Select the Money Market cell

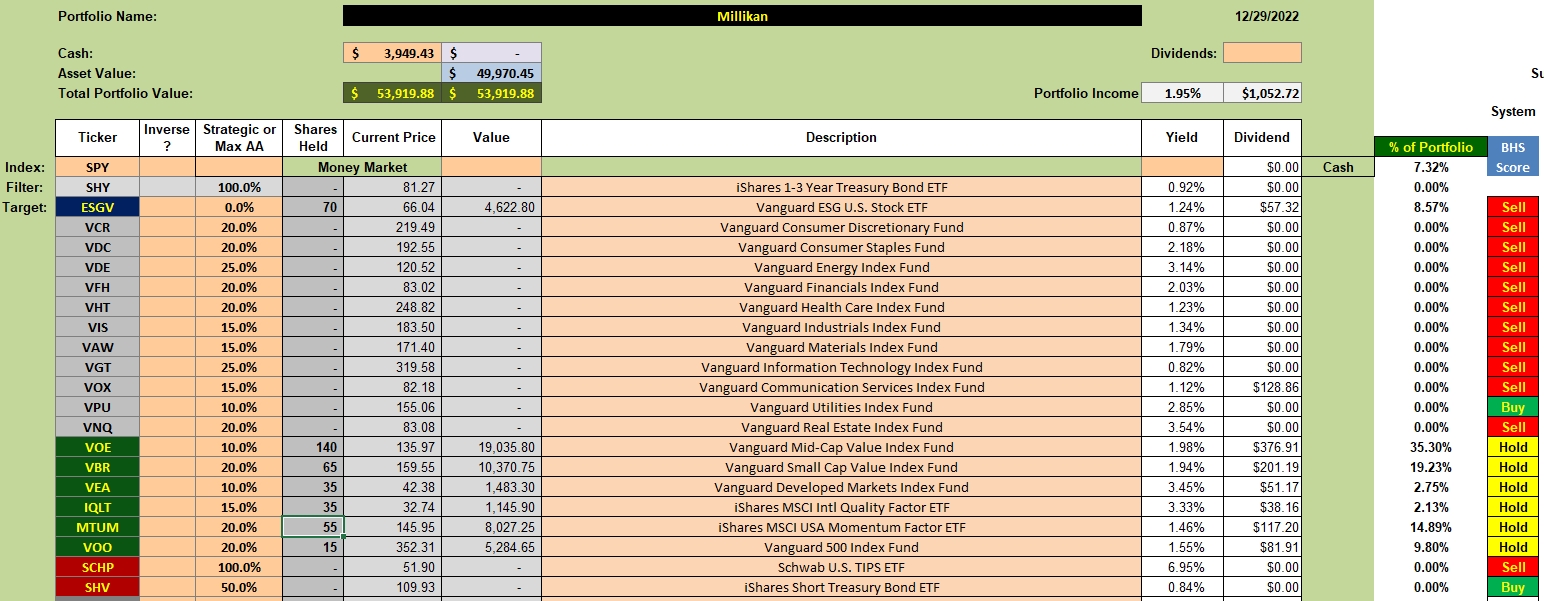click(x=362, y=167)
